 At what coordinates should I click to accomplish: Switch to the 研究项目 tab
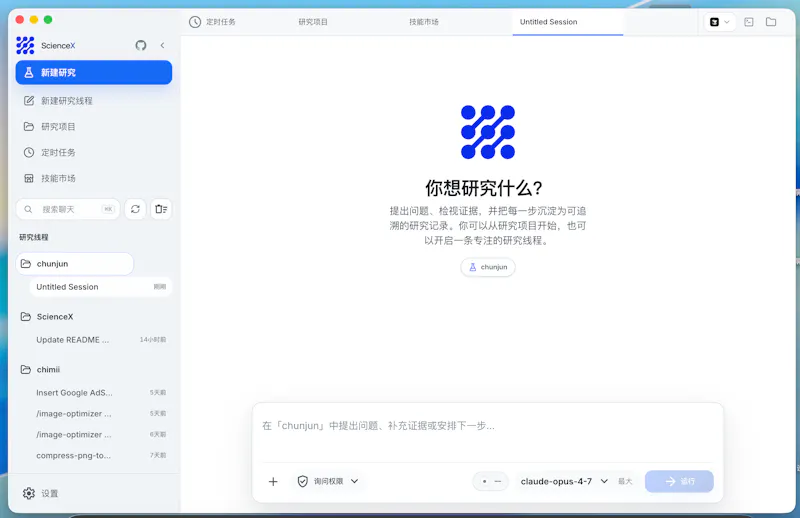[313, 22]
